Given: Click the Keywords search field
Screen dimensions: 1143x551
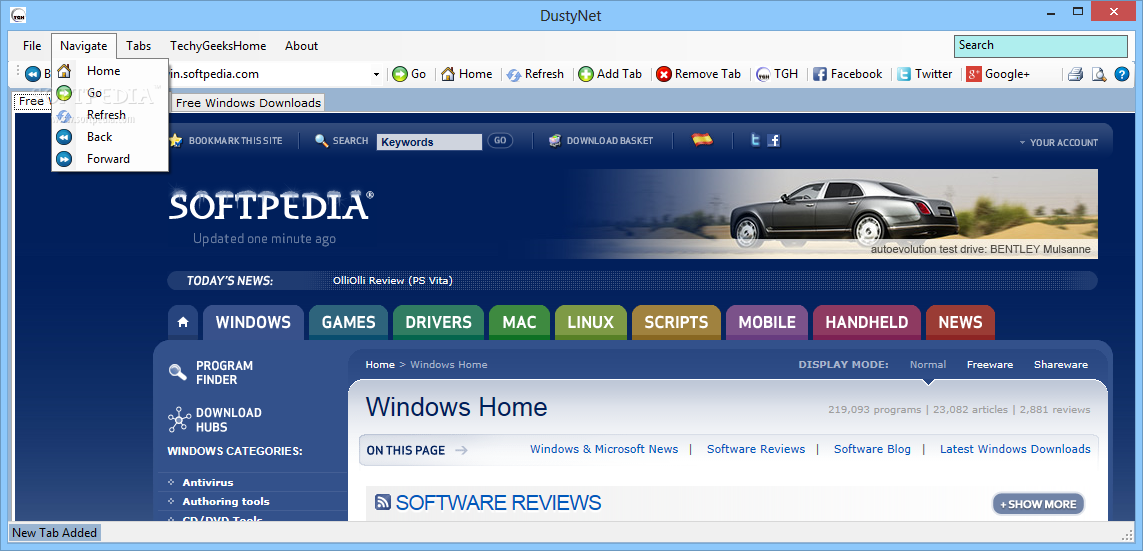Looking at the screenshot, I should pyautogui.click(x=429, y=142).
